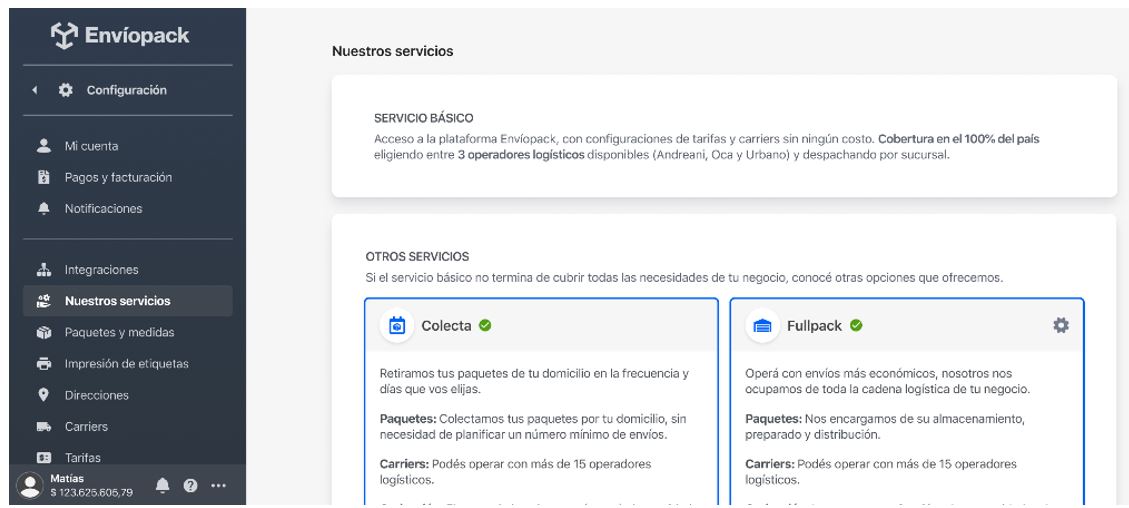
Task: Go to the Carriers section
Action: 127,427
